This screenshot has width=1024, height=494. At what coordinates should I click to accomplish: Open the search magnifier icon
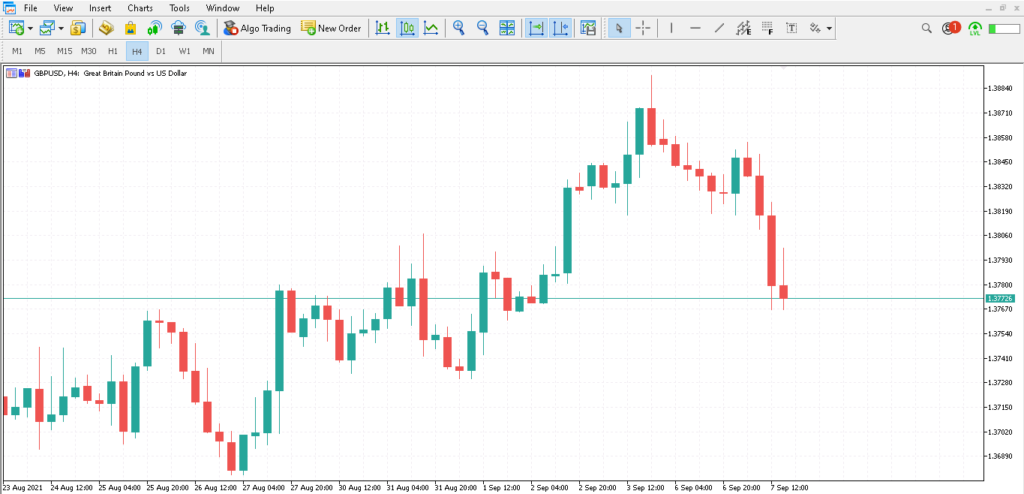[927, 28]
